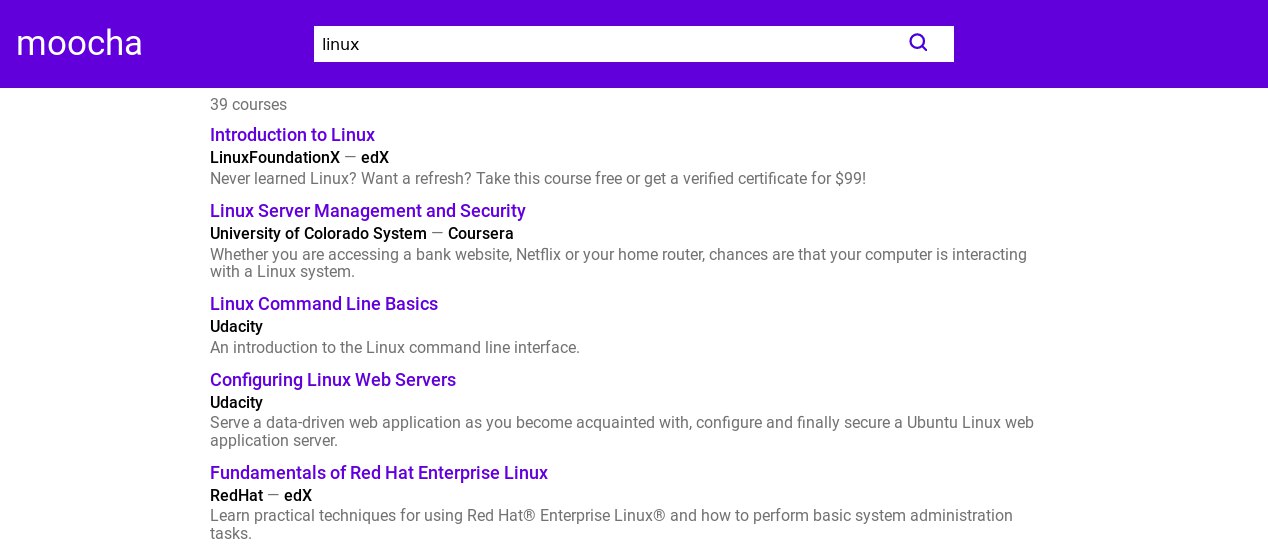Open the Linux Command Line Basics course
The image size is (1268, 549).
[323, 304]
